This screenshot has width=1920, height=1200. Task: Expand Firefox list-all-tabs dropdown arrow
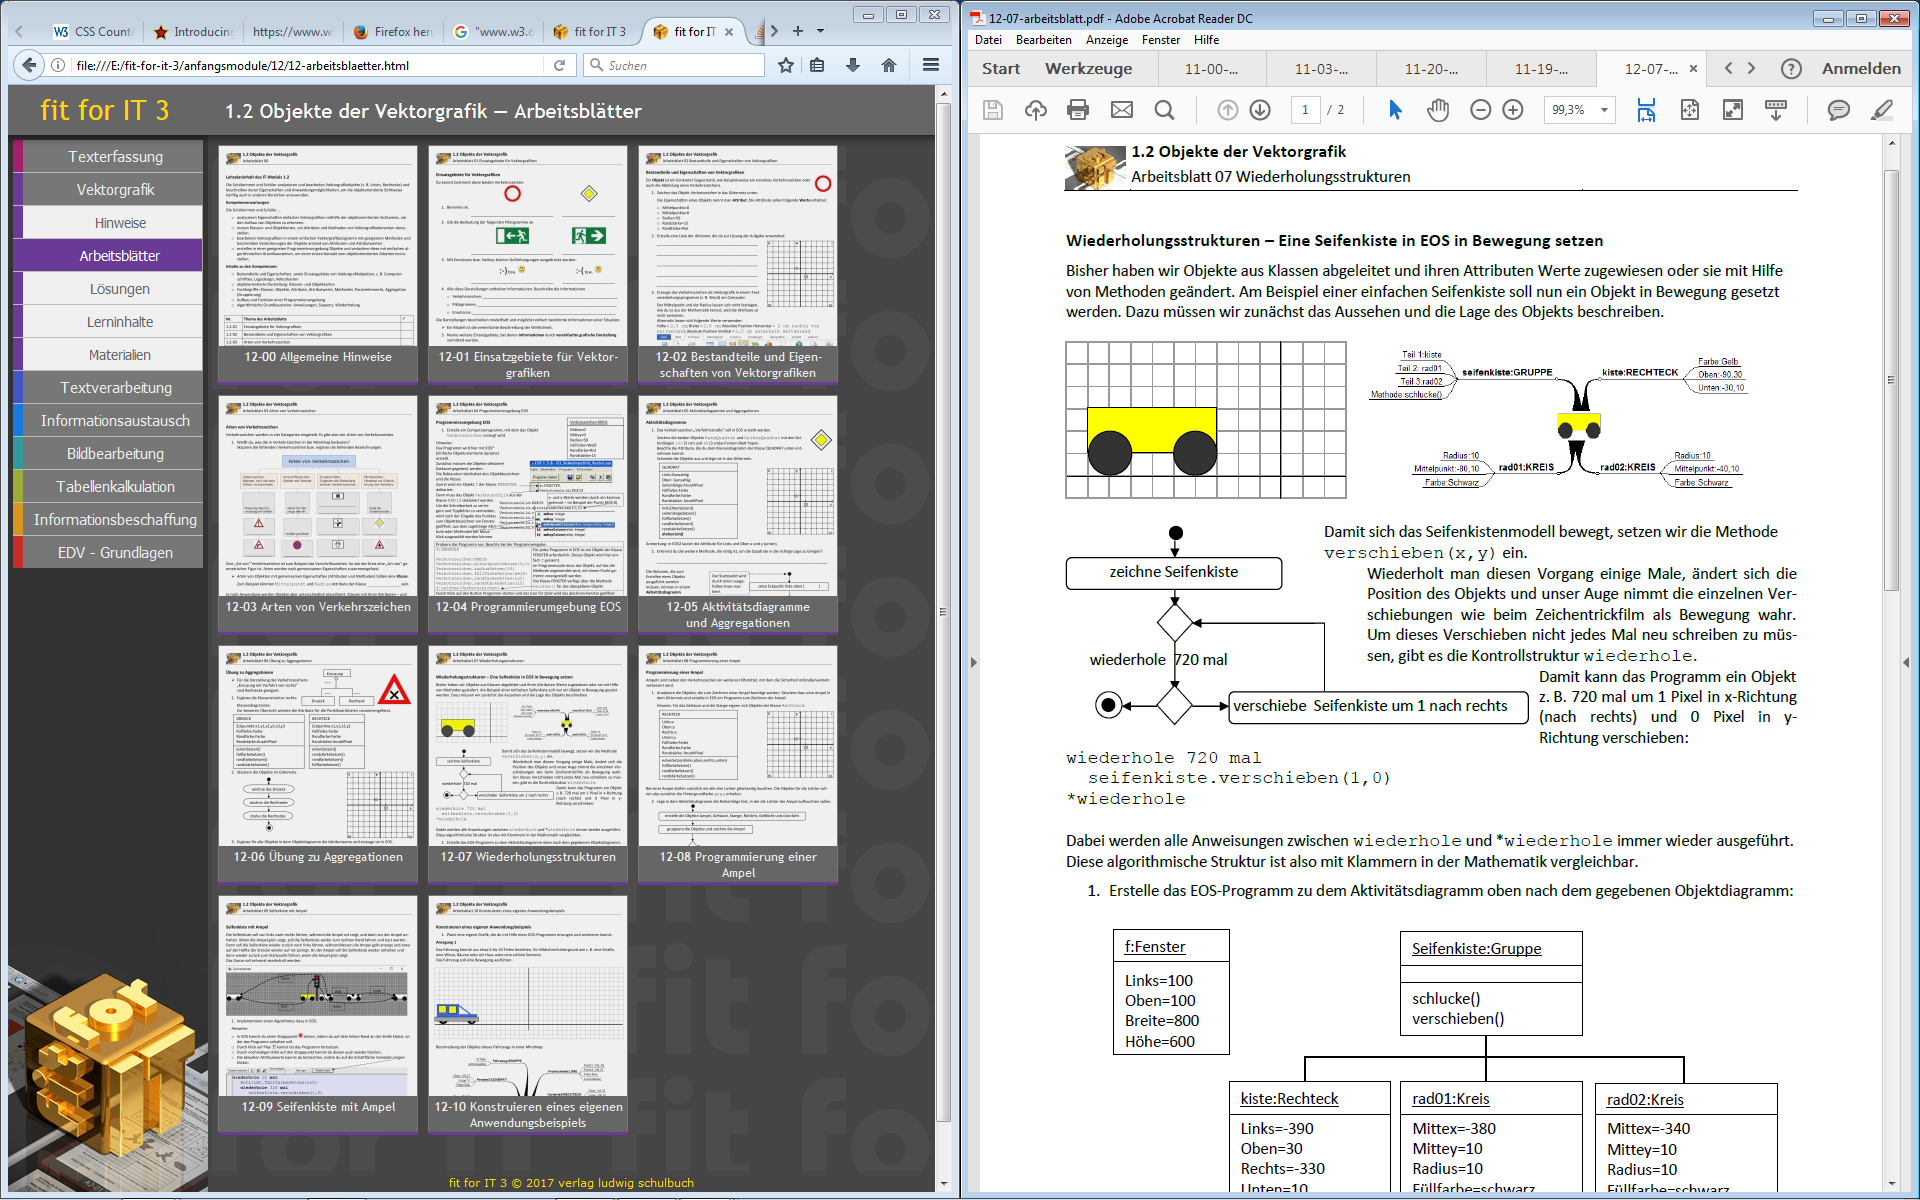click(821, 31)
